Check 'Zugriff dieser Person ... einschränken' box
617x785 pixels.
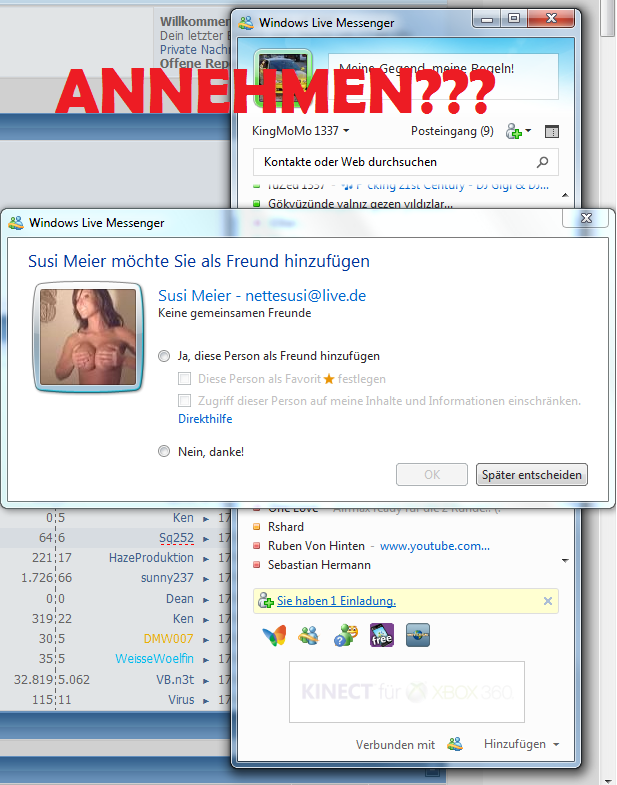[x=184, y=401]
